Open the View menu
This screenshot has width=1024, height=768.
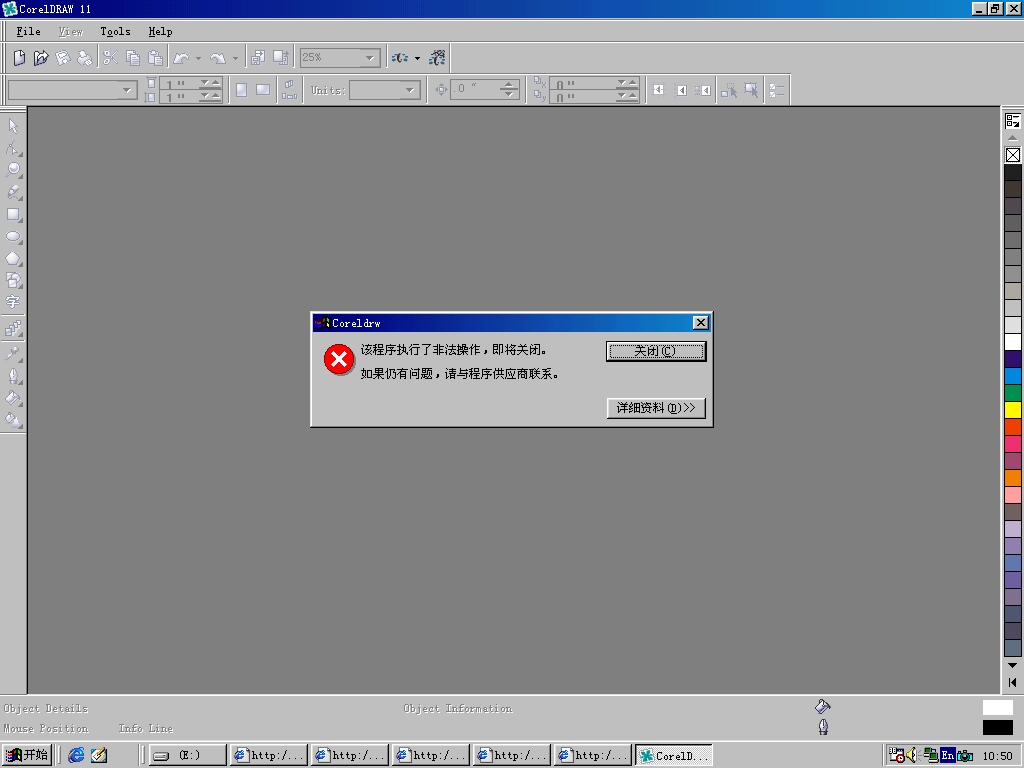pyautogui.click(x=71, y=31)
